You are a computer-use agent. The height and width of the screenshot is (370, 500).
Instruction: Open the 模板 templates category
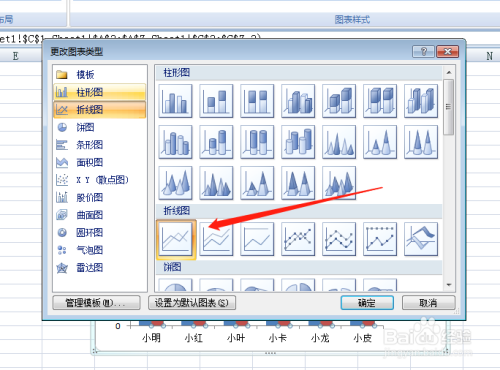[x=100, y=74]
